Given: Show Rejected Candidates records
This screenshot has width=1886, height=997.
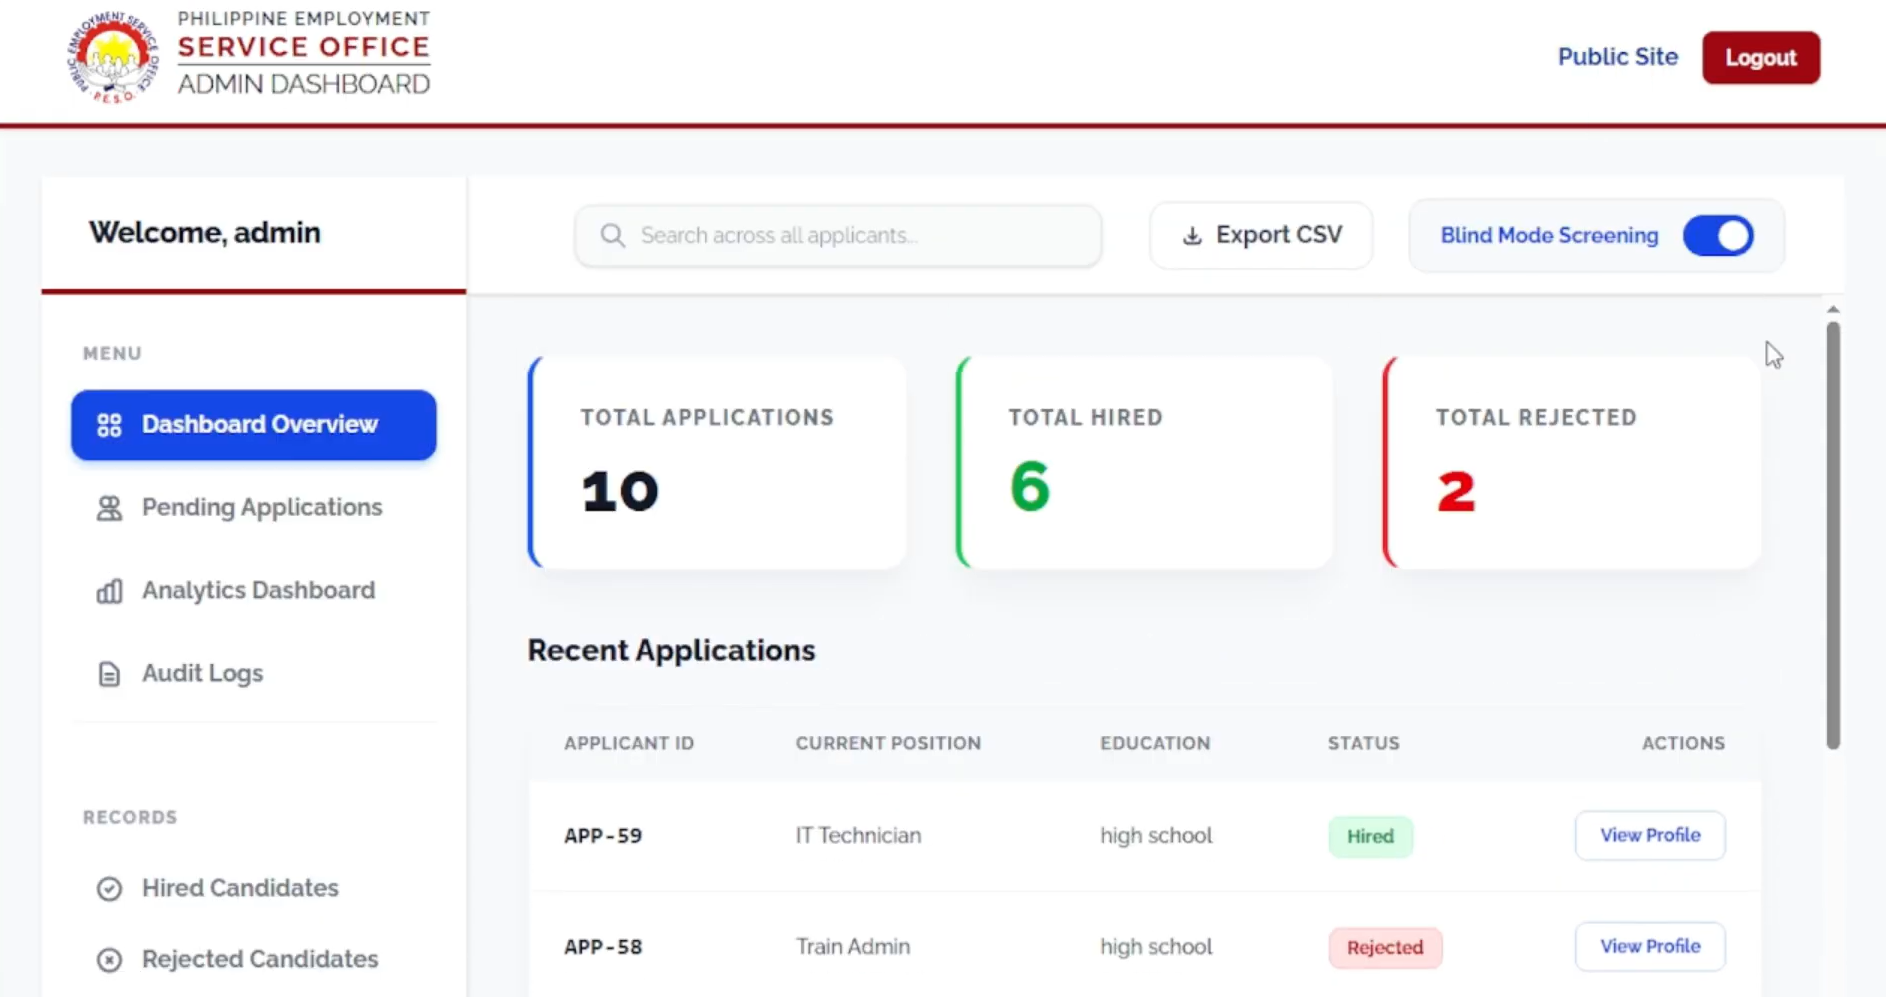Looking at the screenshot, I should pyautogui.click(x=254, y=960).
